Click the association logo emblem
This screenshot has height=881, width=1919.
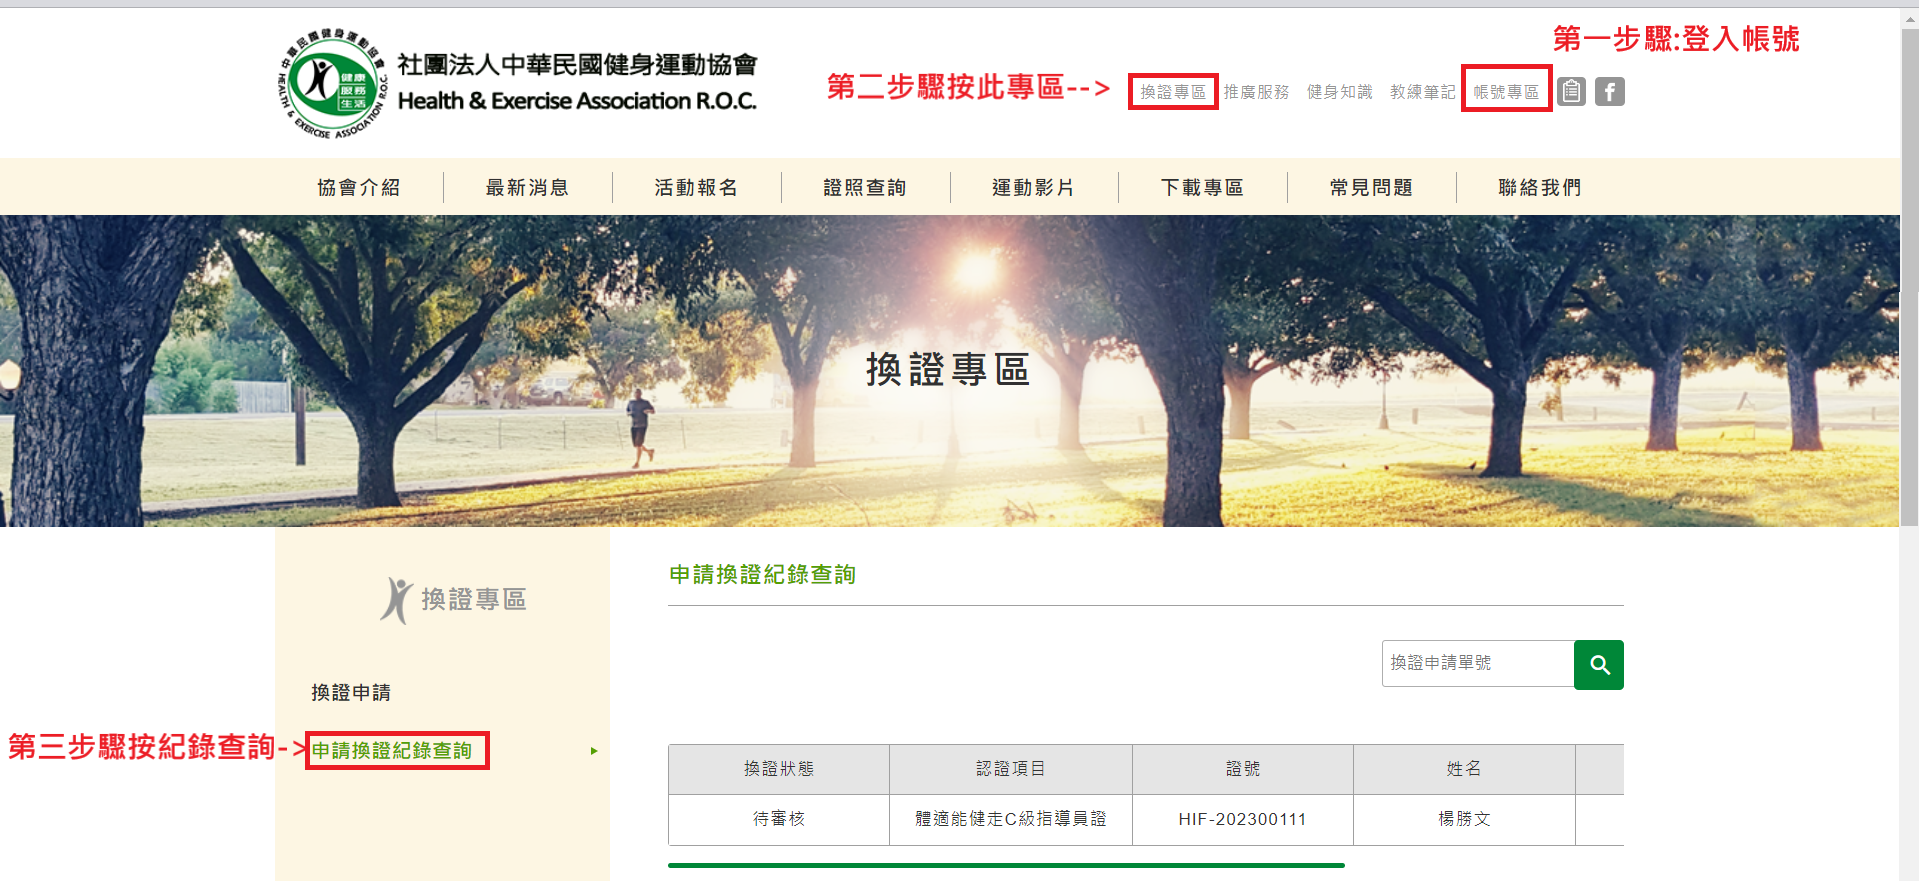point(333,84)
